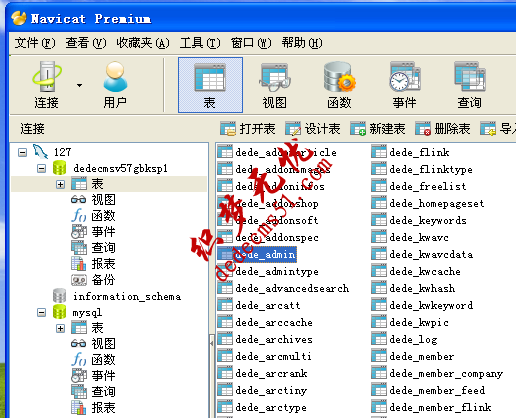Switch to 视图 (View) in toolbar
This screenshot has width=516, height=418.
(x=275, y=85)
